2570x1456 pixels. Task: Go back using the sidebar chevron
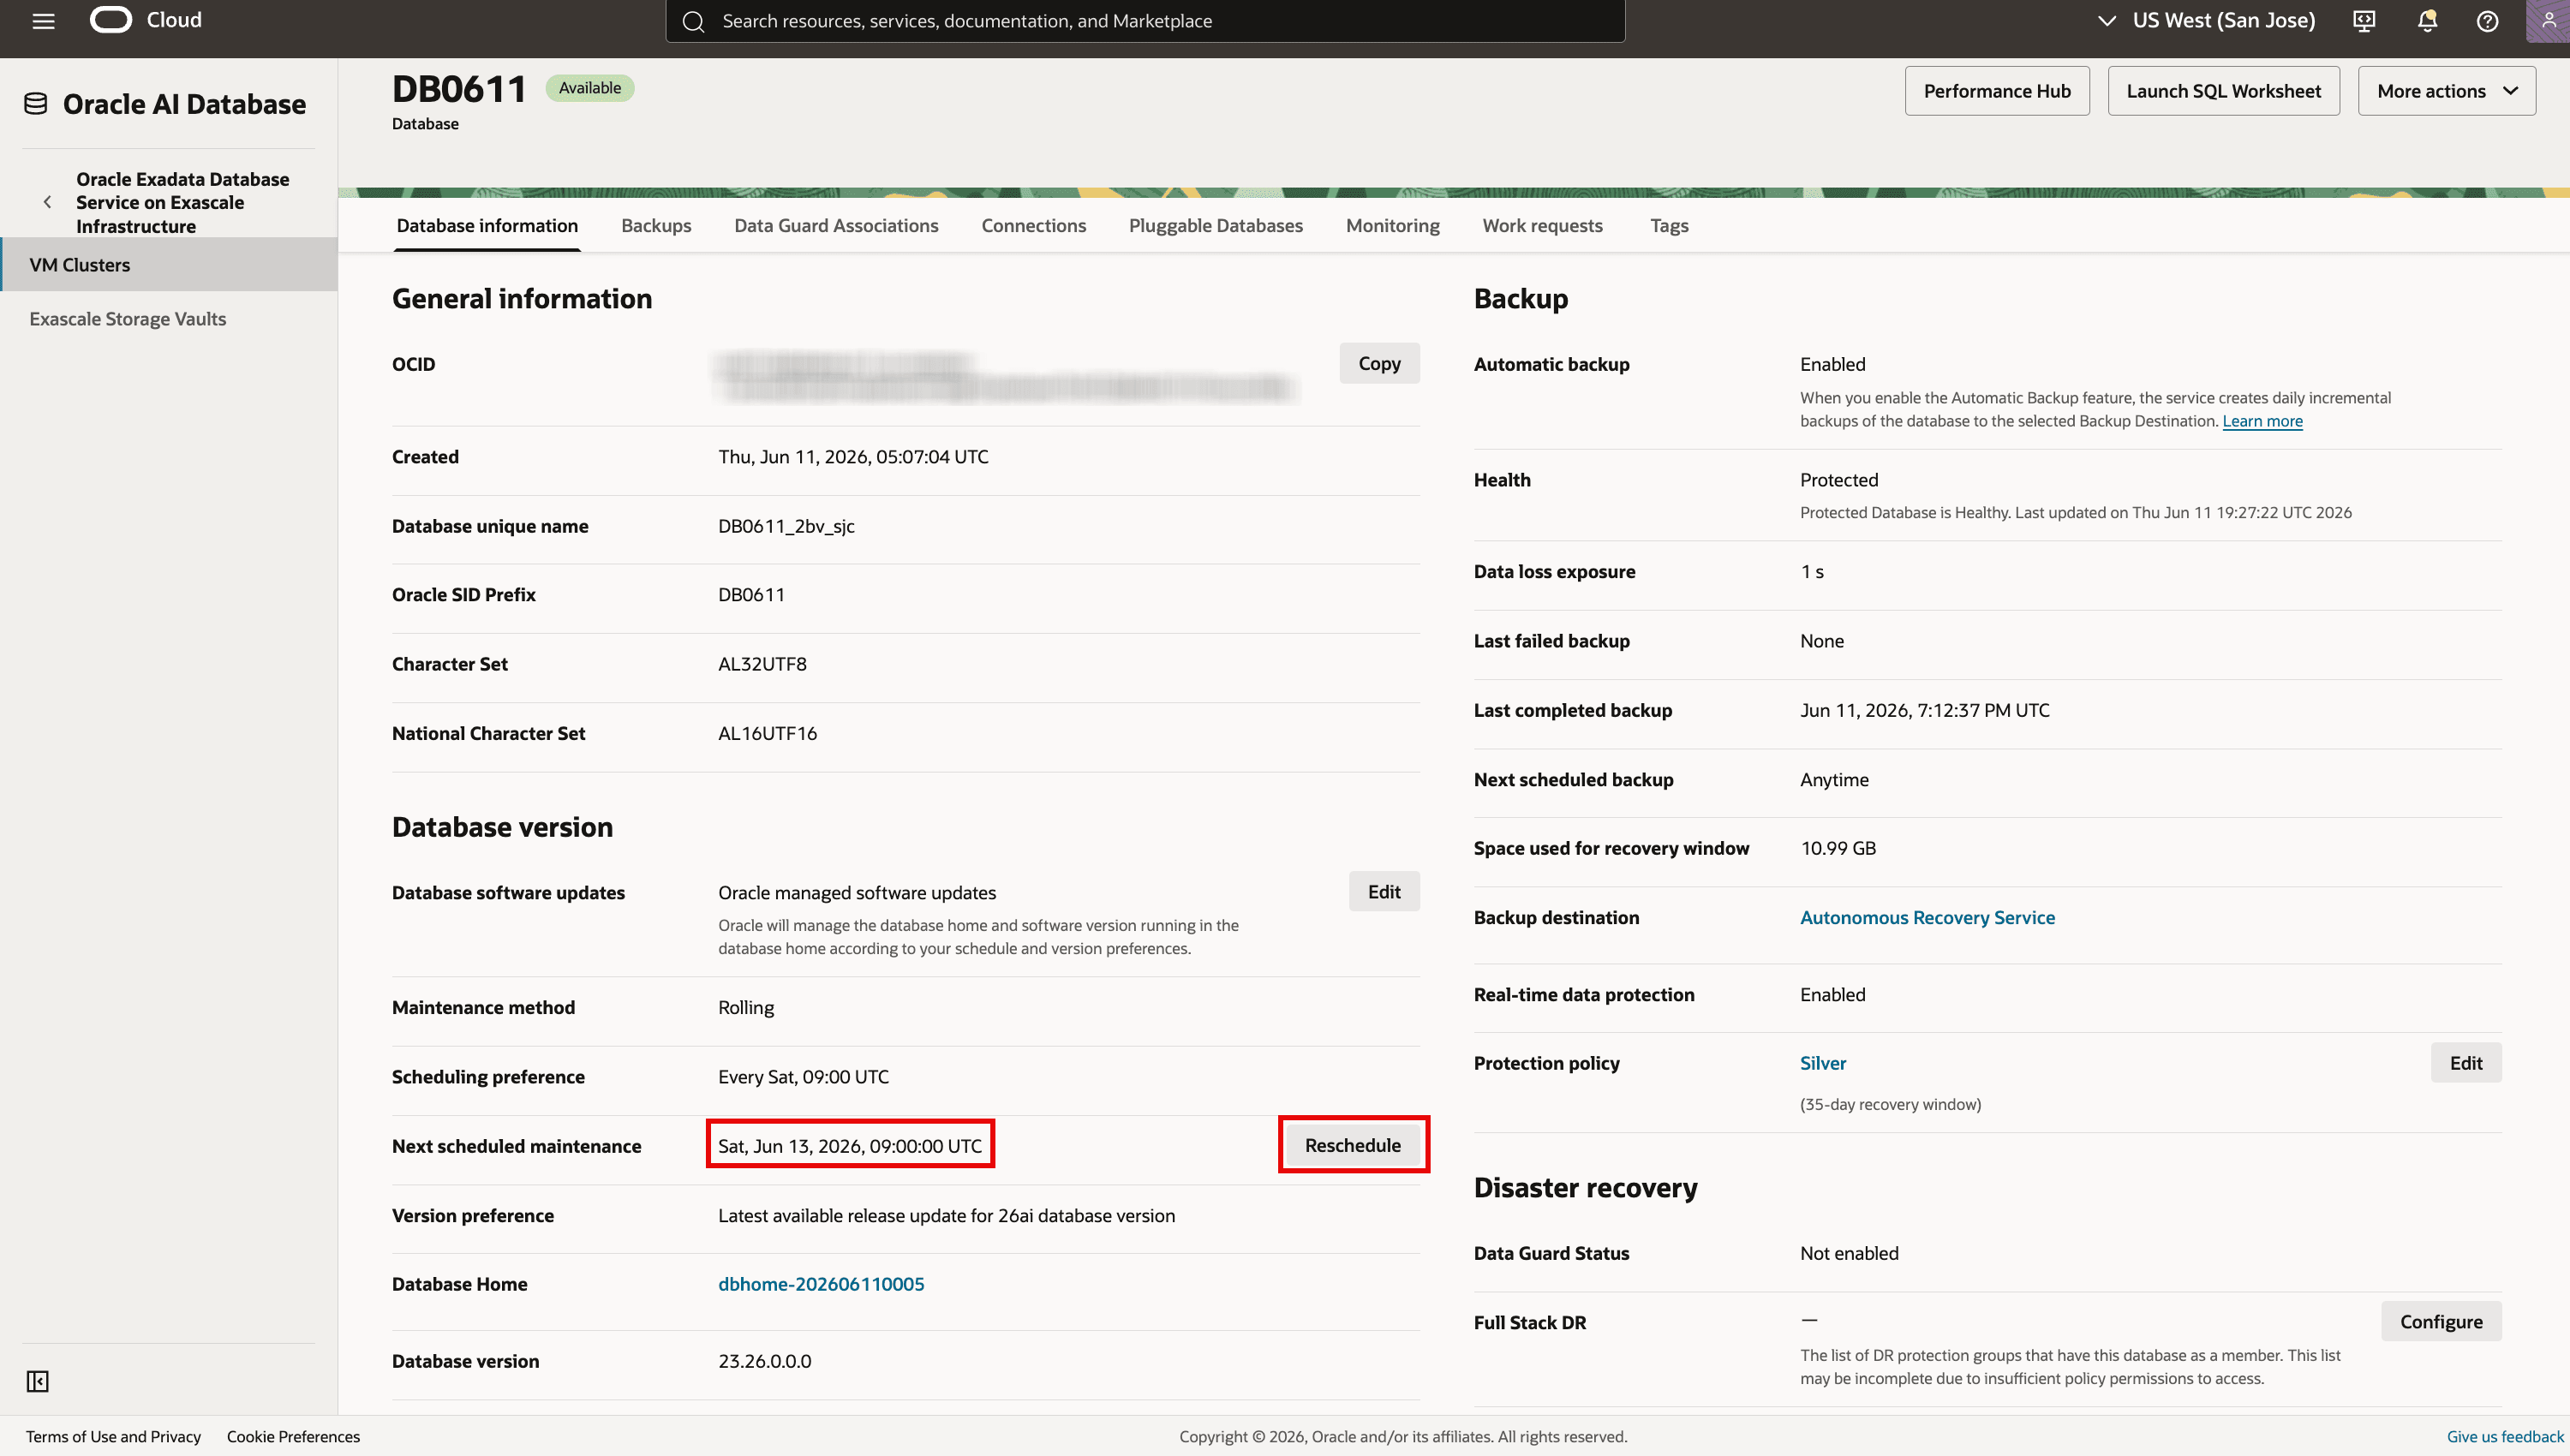[47, 202]
